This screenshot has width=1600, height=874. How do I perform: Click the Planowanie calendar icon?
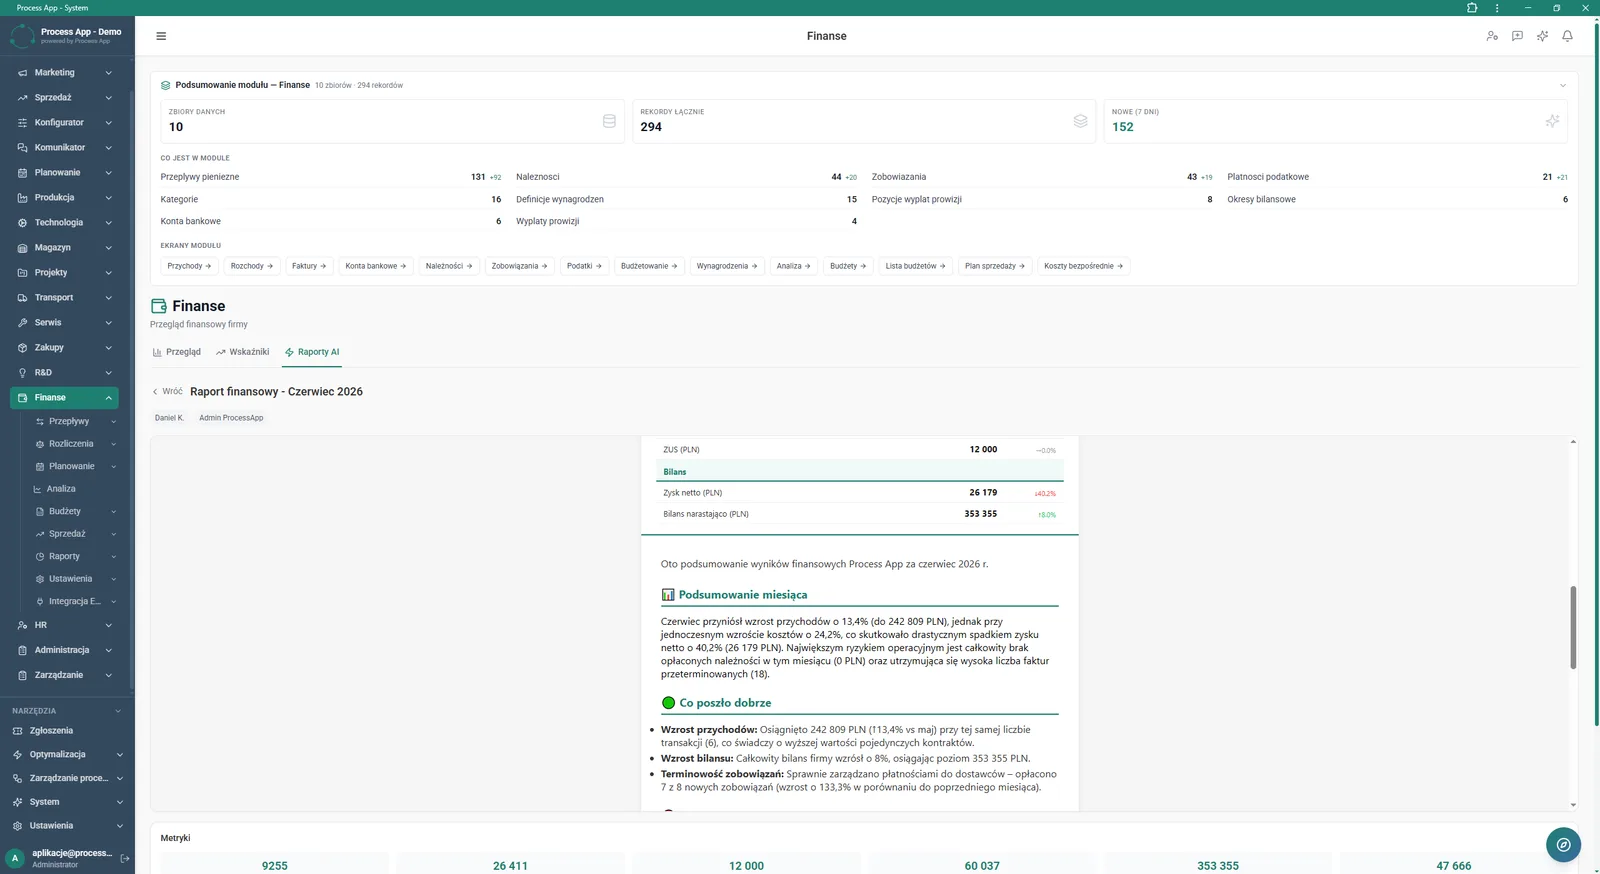pos(22,173)
